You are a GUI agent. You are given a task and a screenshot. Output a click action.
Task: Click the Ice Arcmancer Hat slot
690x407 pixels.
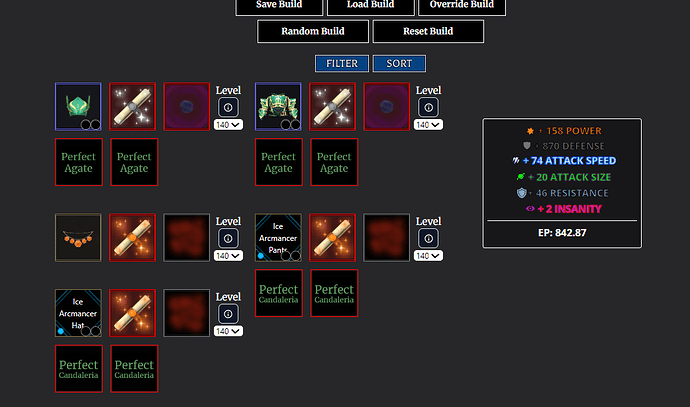pyautogui.click(x=78, y=313)
